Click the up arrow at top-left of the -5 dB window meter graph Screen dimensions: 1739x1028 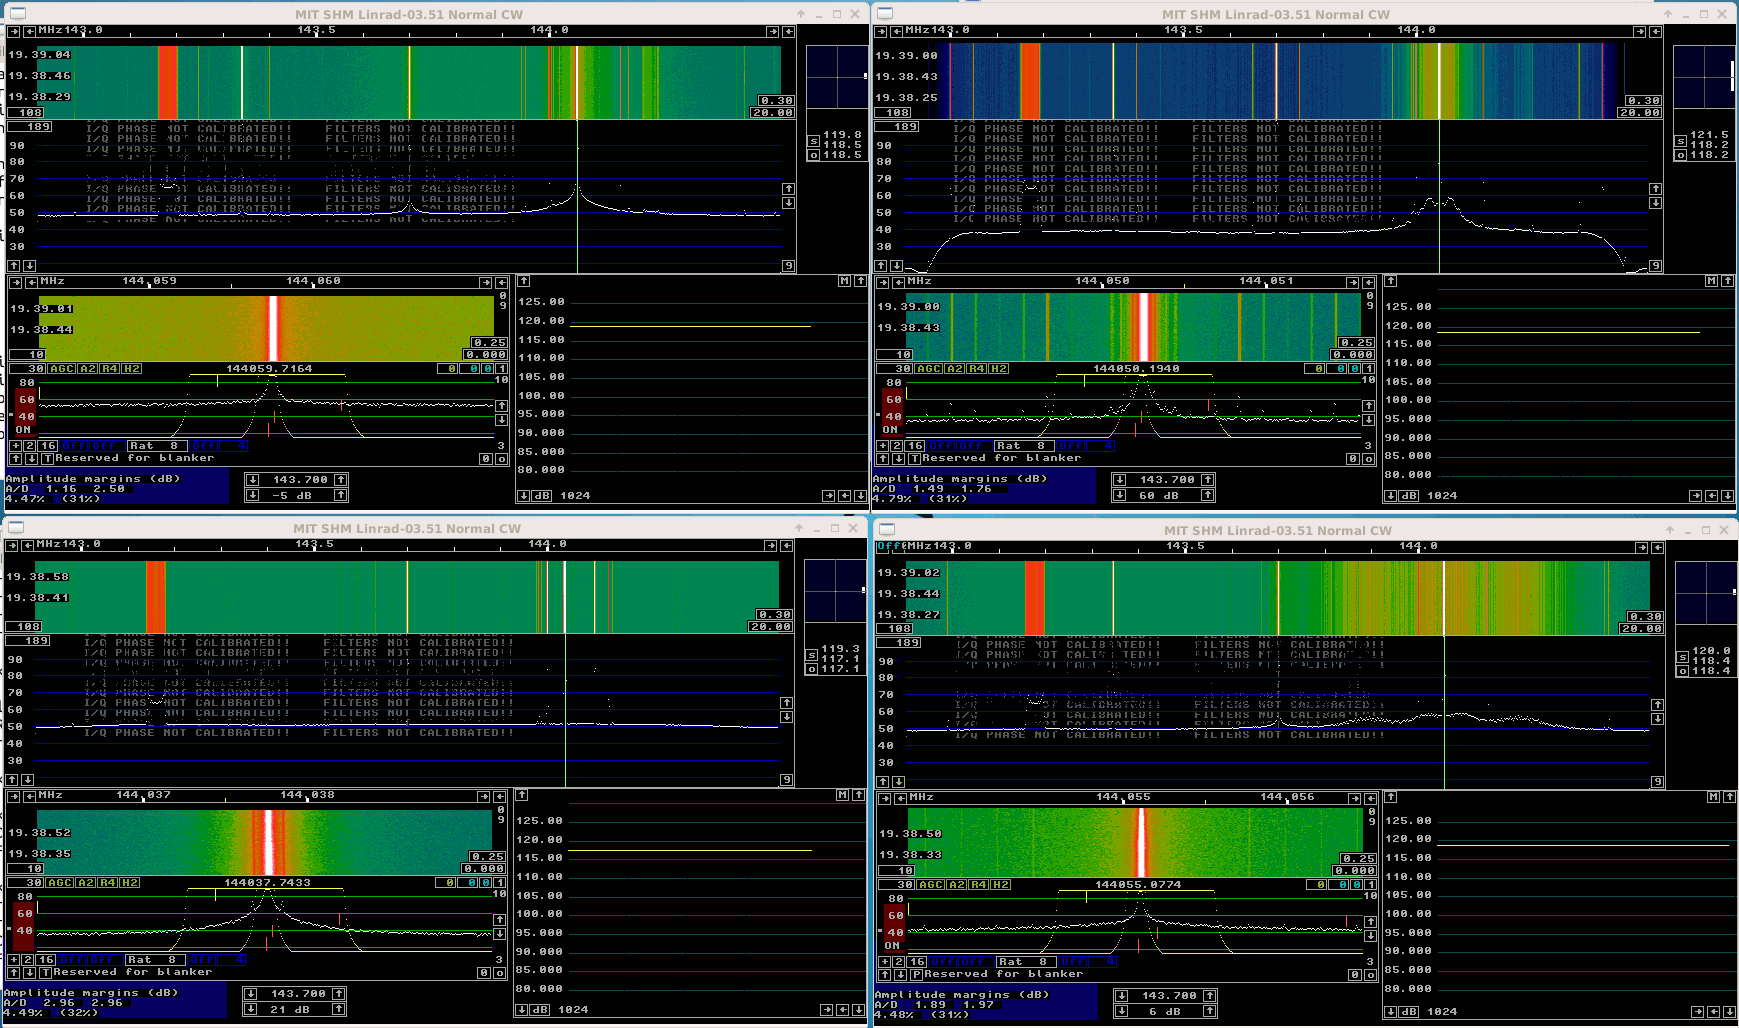tap(523, 281)
